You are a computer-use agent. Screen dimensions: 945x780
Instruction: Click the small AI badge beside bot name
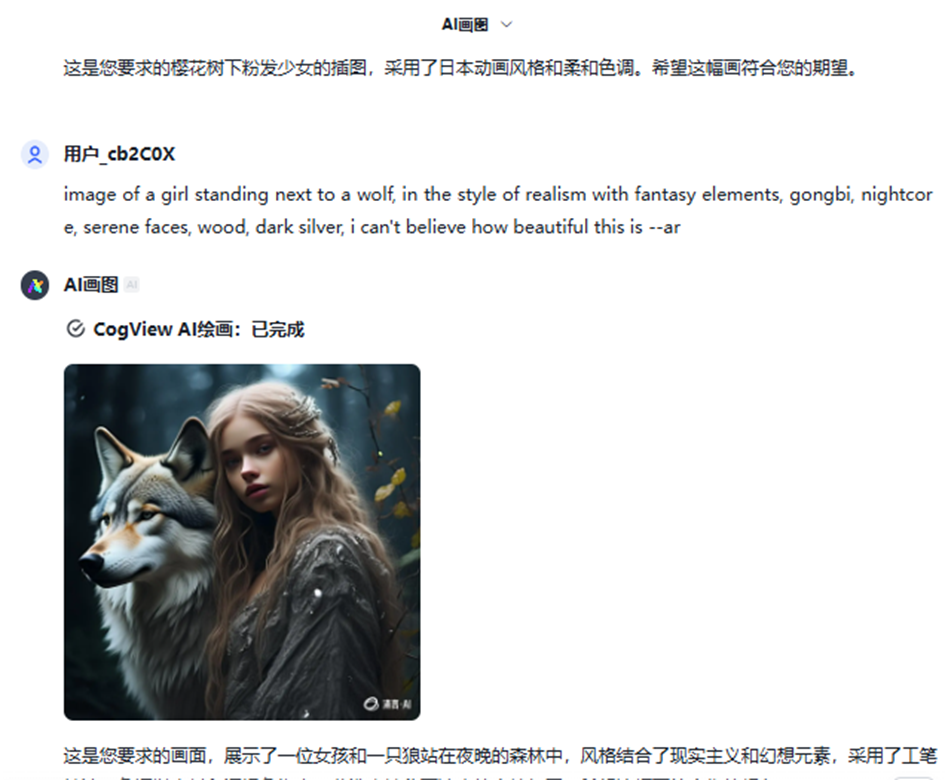tap(131, 285)
